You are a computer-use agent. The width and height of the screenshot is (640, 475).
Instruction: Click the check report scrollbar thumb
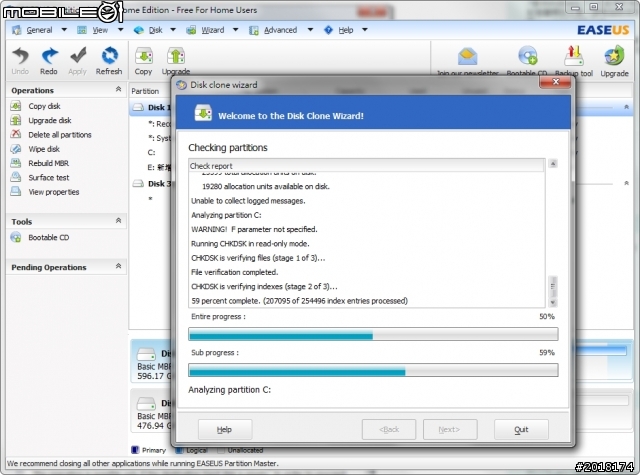[553, 286]
